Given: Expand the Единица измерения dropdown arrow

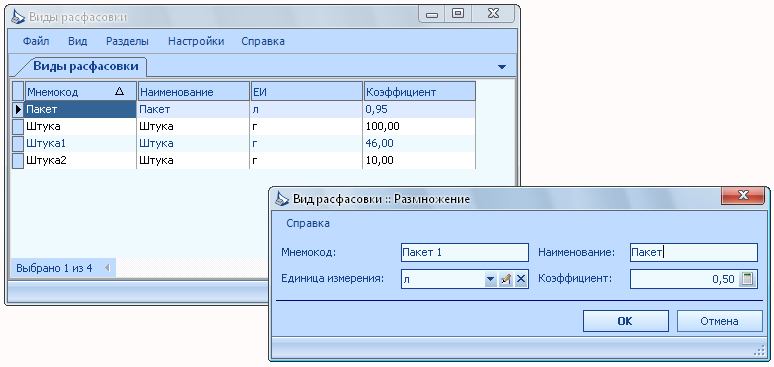Looking at the screenshot, I should tap(490, 280).
